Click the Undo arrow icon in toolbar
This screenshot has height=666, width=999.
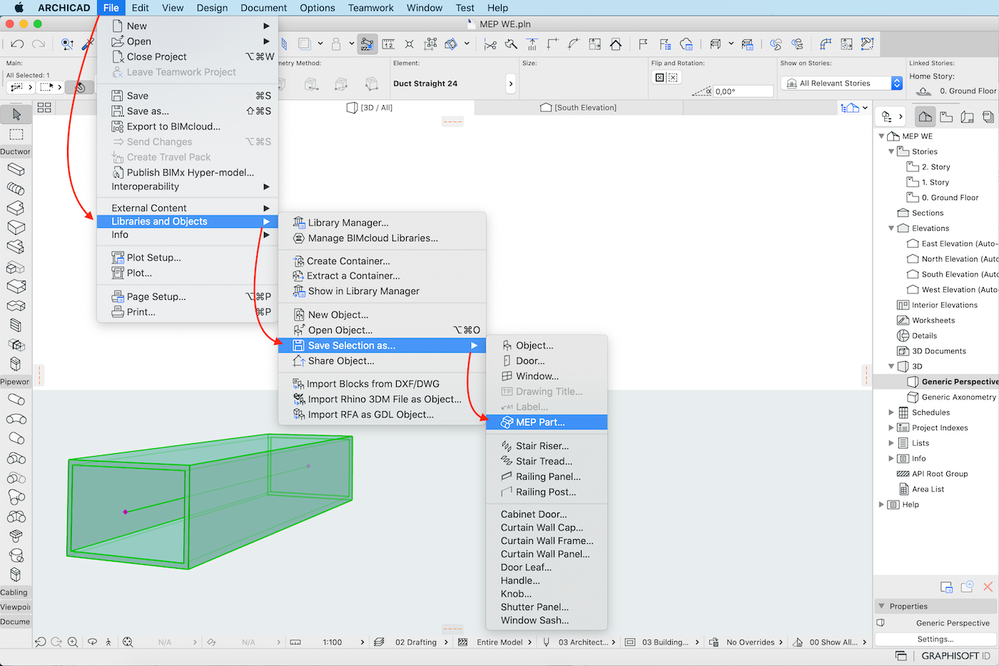pyautogui.click(x=17, y=44)
